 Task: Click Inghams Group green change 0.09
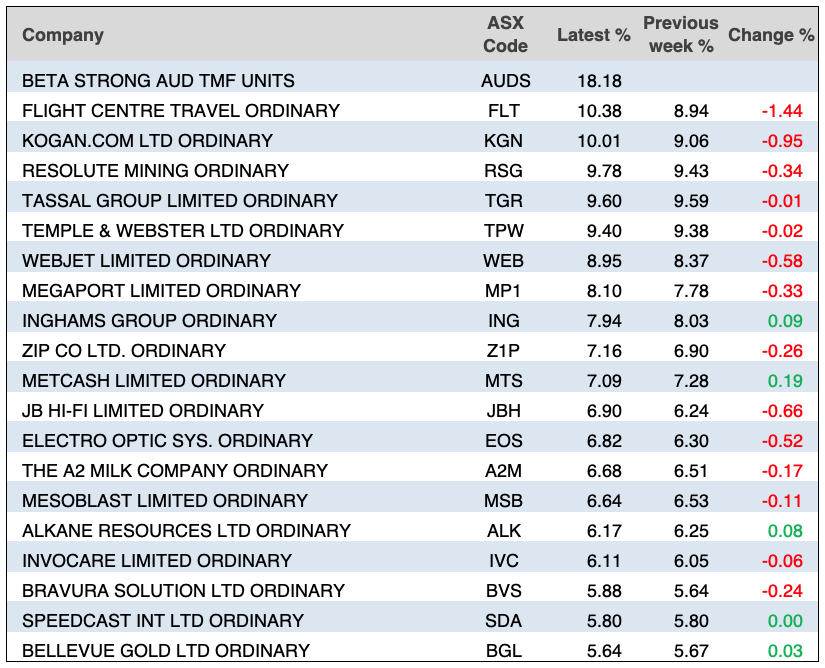tap(786, 321)
